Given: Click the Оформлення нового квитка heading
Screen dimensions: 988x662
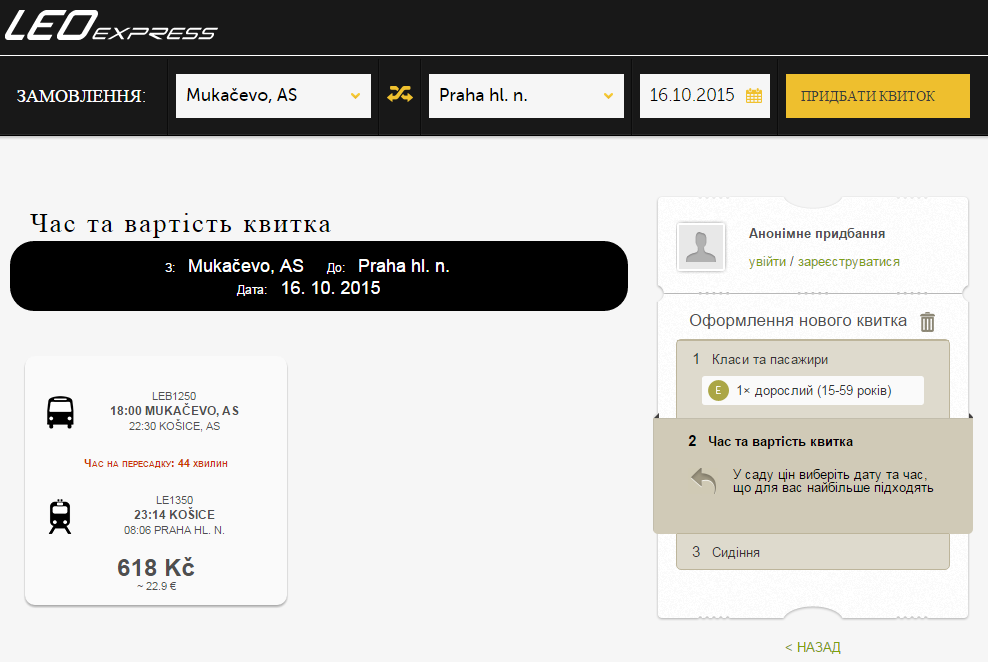Looking at the screenshot, I should point(798,321).
